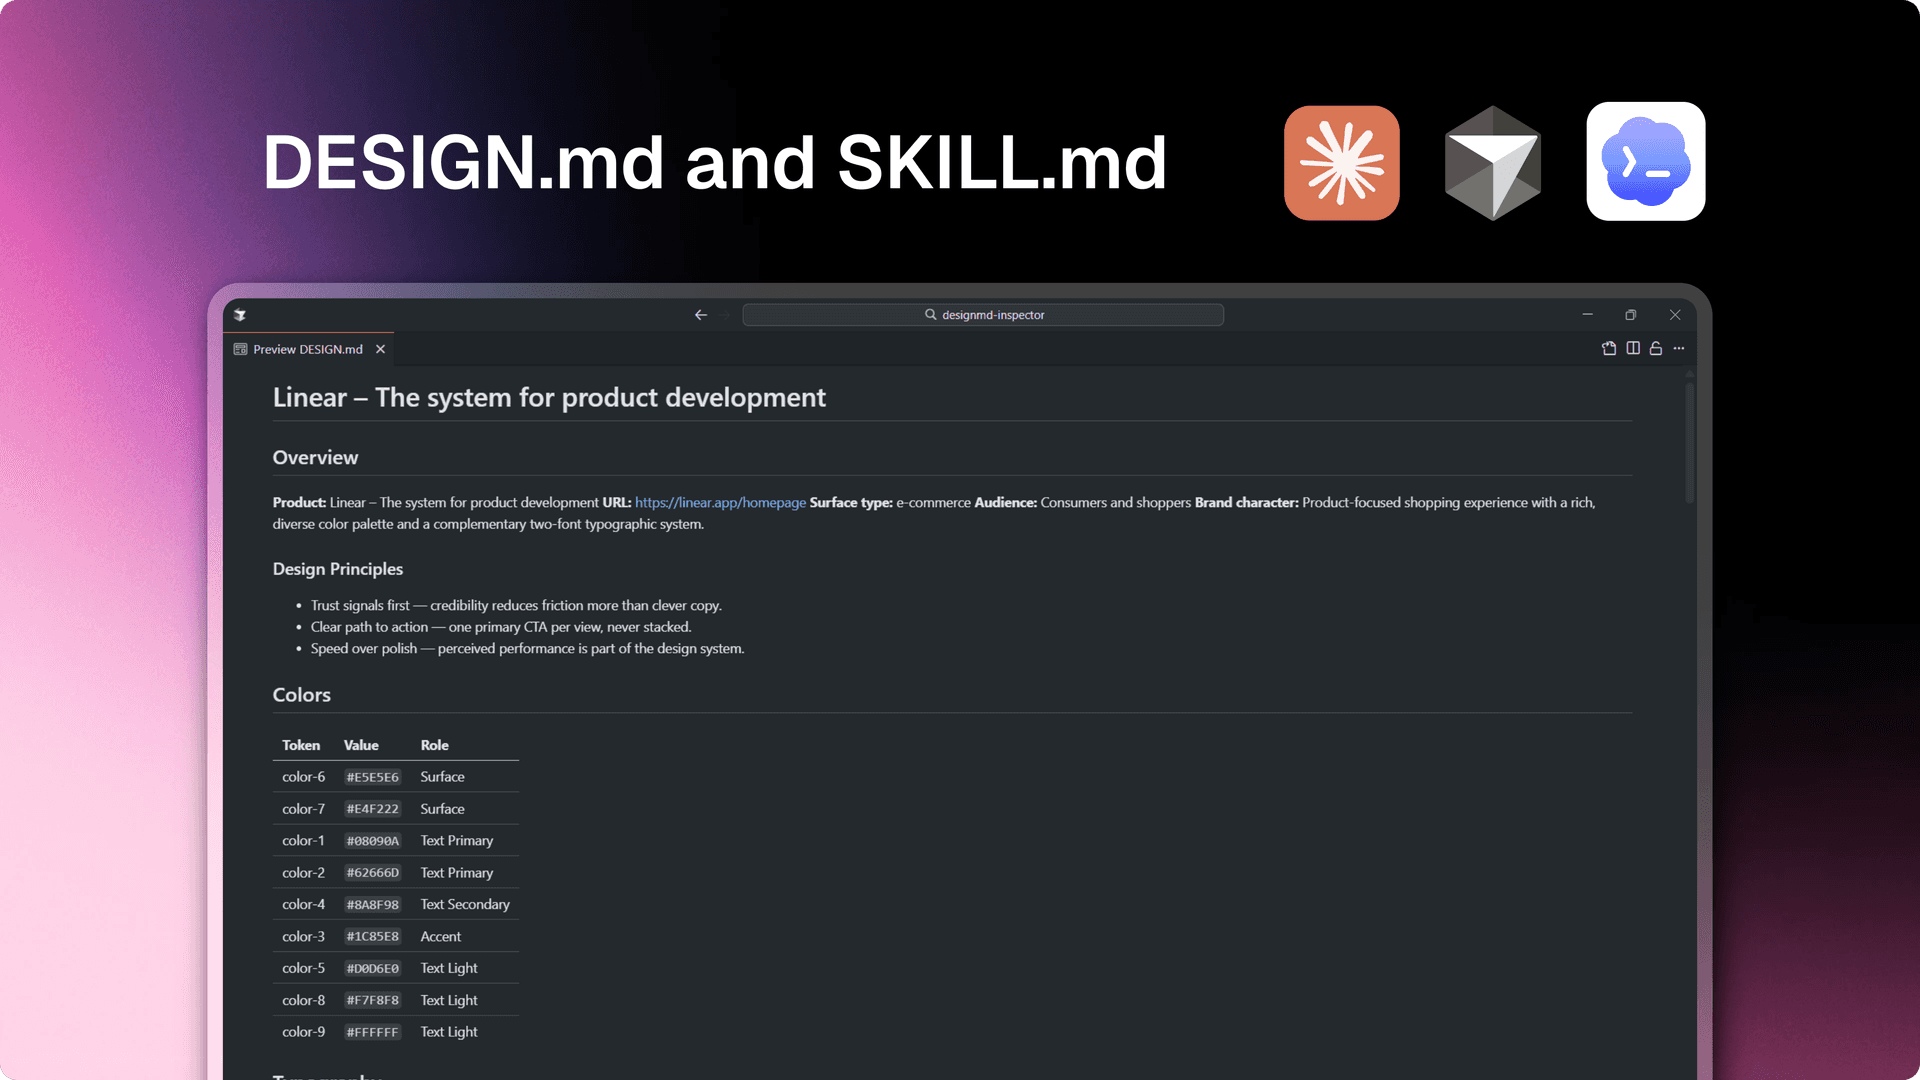The height and width of the screenshot is (1080, 1920).
Task: Click the editor app logo in title bar
Action: 240,315
